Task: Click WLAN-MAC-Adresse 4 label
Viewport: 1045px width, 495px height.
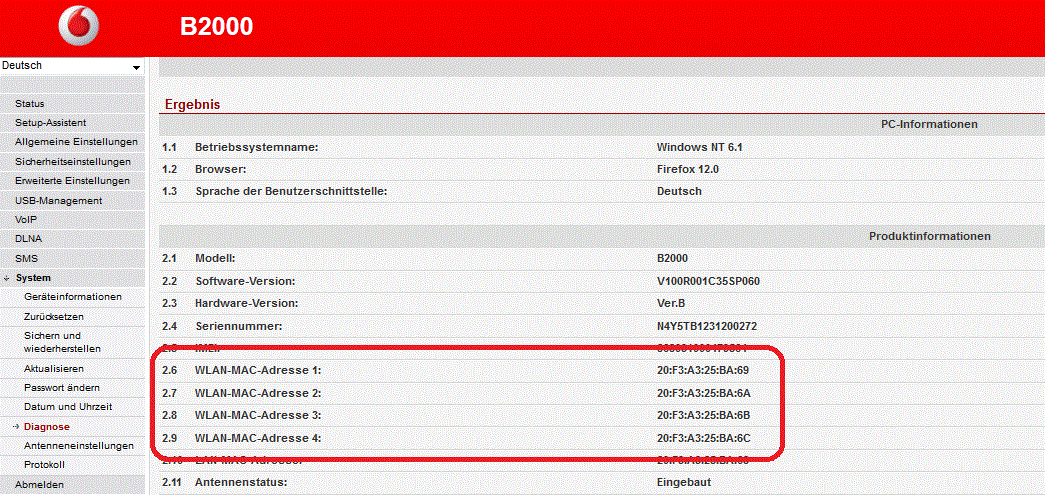Action: pyautogui.click(x=258, y=438)
